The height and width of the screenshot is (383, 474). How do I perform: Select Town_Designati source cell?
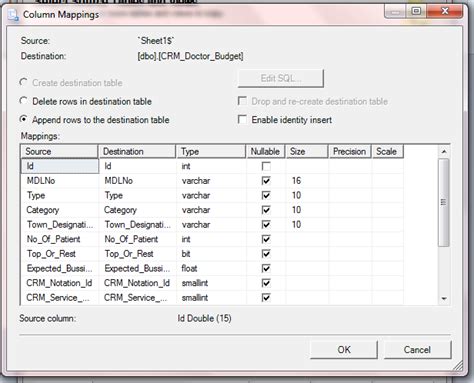click(x=60, y=225)
